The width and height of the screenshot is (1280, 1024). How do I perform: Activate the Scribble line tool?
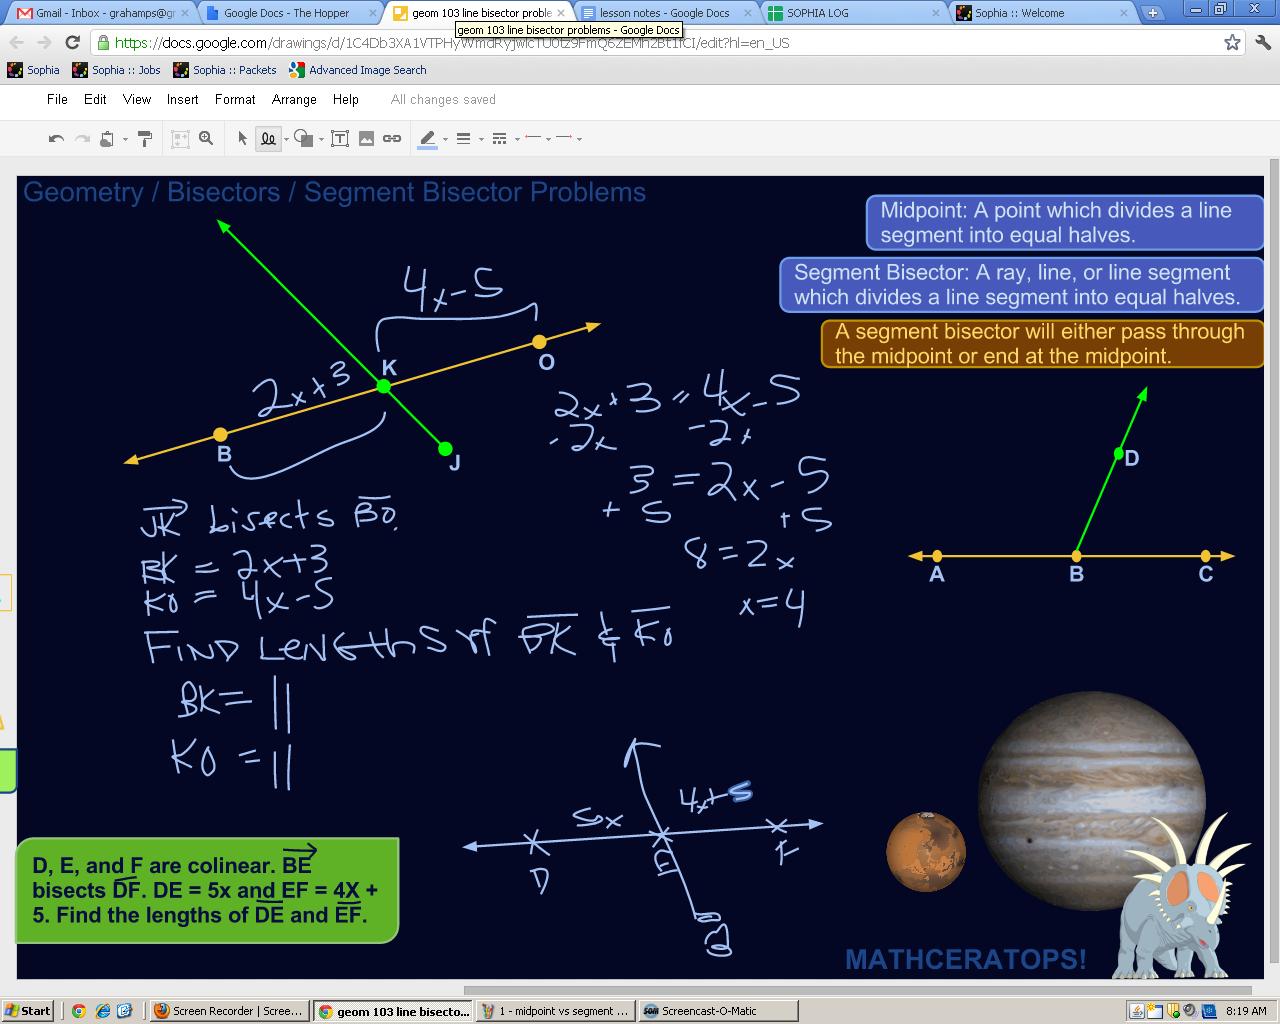268,139
